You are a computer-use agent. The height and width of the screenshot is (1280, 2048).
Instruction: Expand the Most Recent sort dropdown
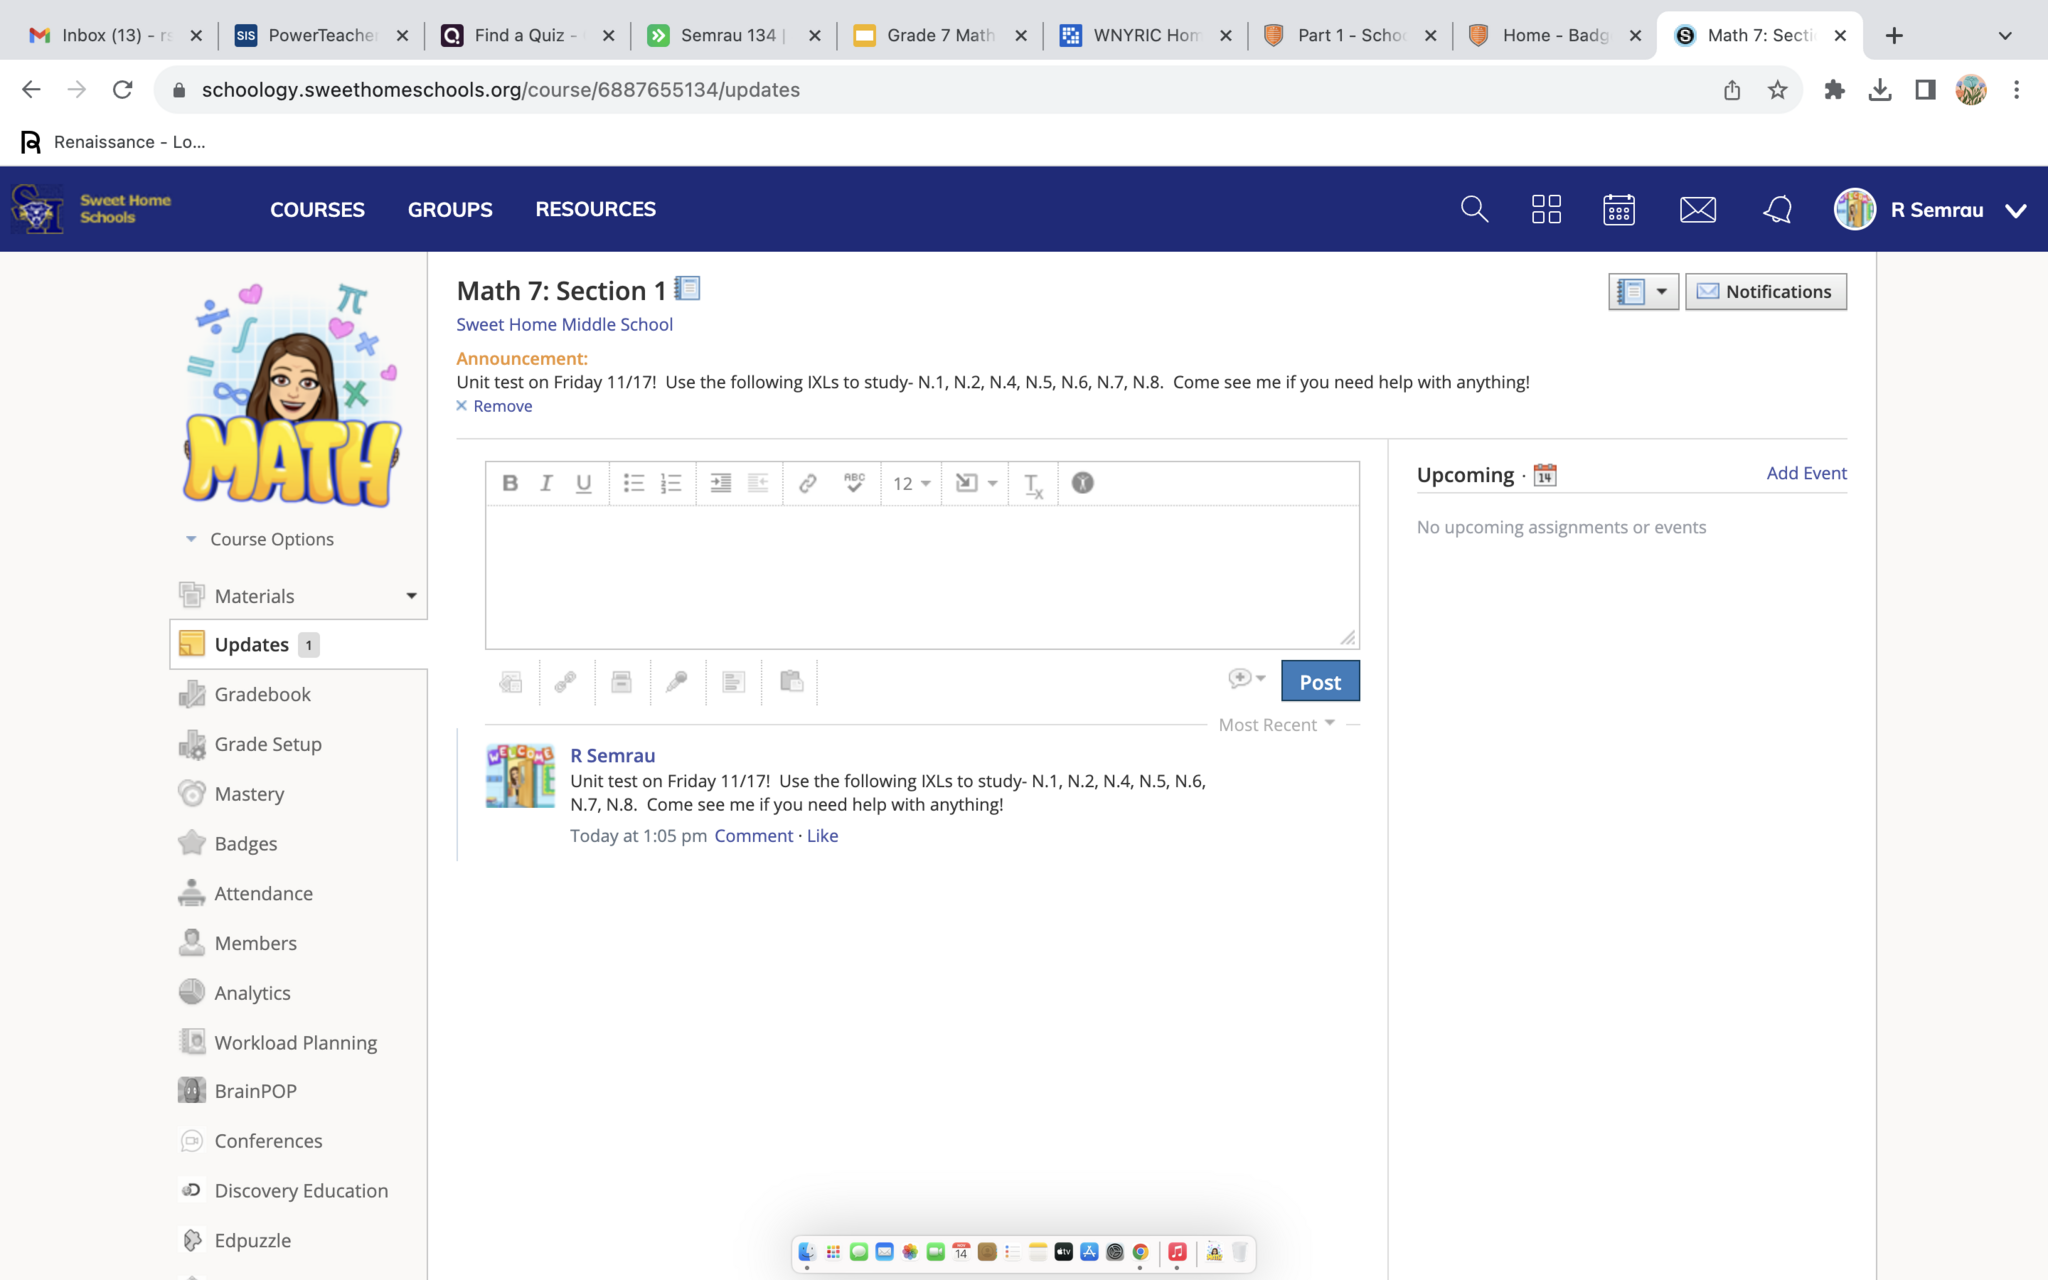coord(1276,725)
